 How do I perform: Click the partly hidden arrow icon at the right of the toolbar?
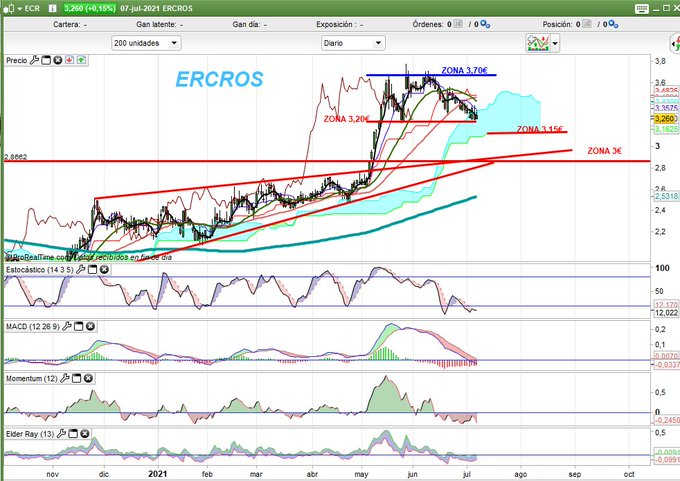tap(676, 43)
